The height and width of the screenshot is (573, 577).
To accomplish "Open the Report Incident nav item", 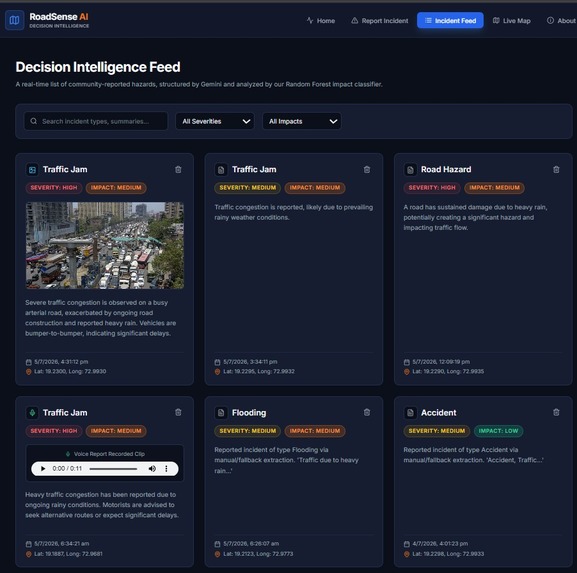I will coord(380,21).
